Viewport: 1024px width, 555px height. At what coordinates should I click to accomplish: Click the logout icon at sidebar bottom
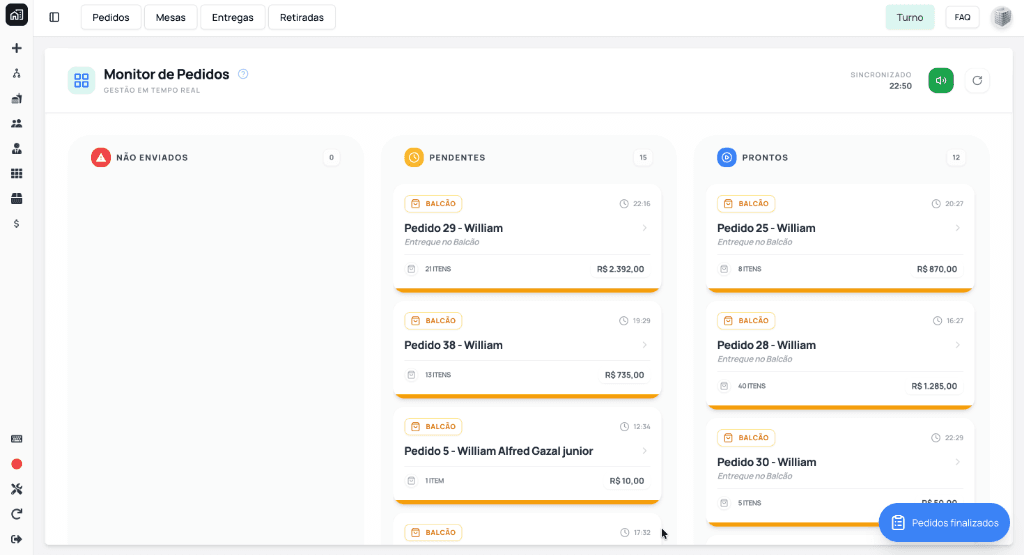click(17, 539)
